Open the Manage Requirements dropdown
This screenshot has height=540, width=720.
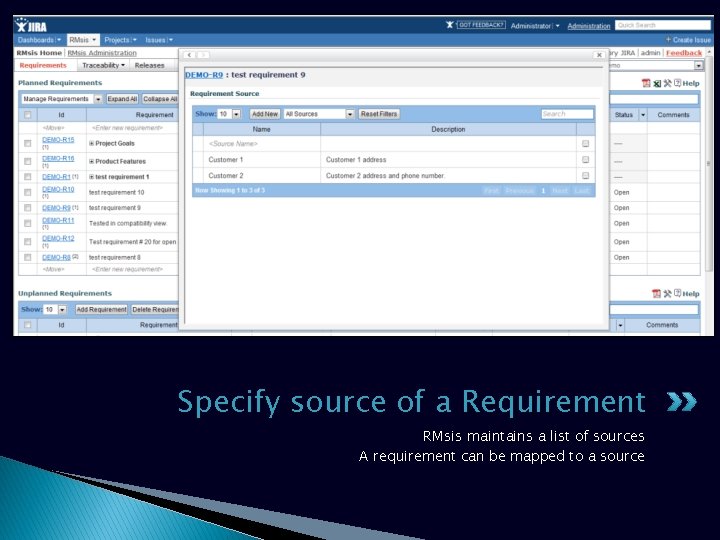click(62, 99)
